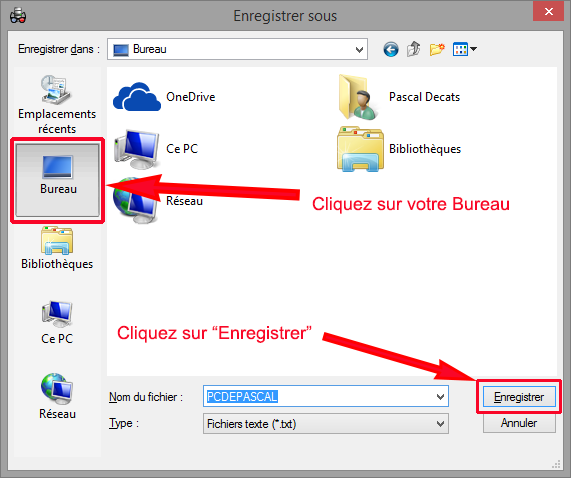Viewport: 571px width, 478px height.
Task: Select Bureau in the left sidebar
Action: [x=58, y=180]
